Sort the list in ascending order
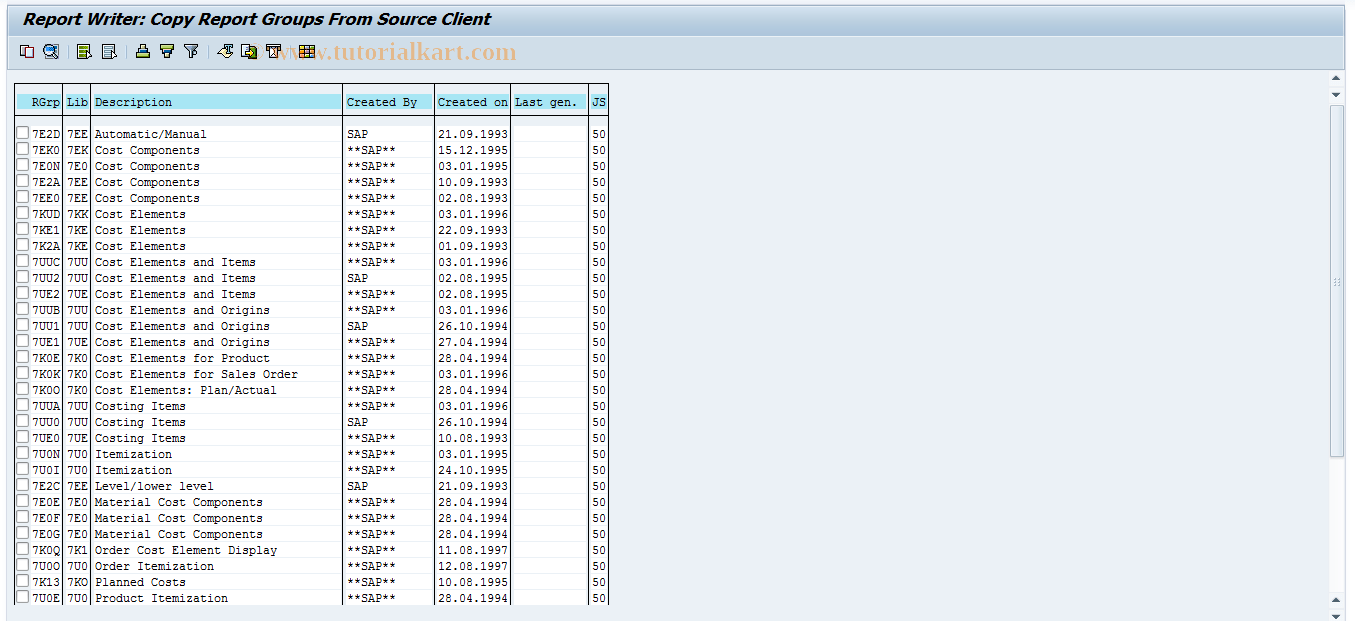Screen dimensions: 1355x621 point(141,51)
